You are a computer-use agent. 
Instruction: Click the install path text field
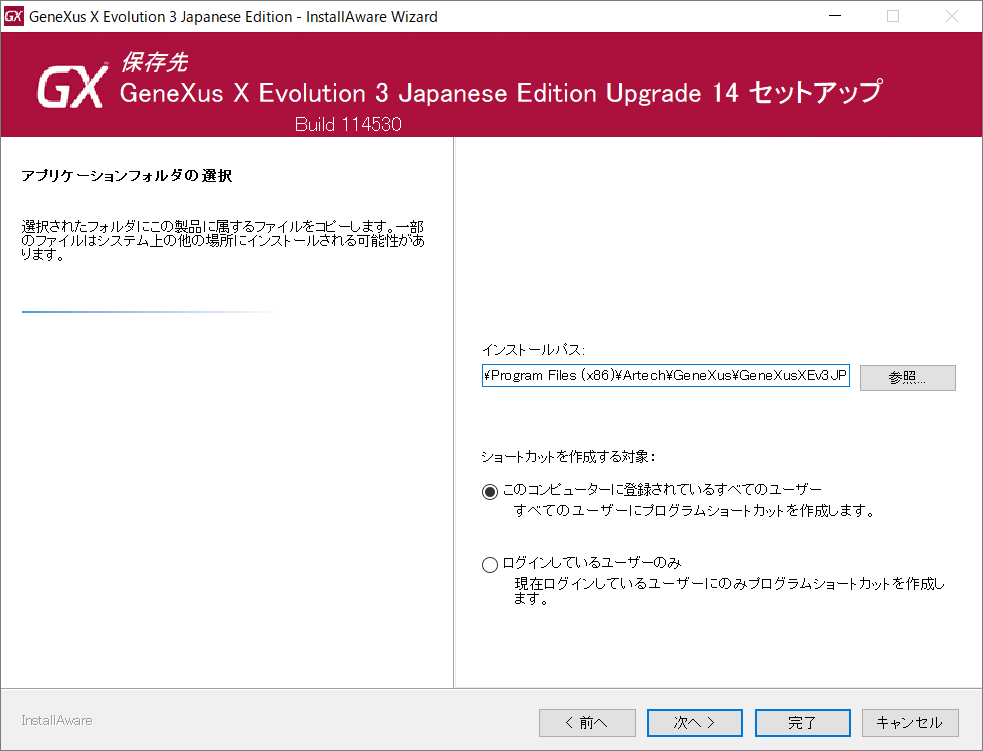coord(665,376)
